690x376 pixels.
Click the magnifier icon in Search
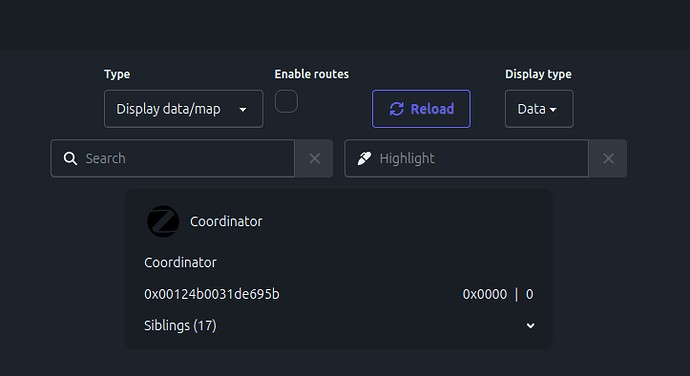(x=70, y=159)
